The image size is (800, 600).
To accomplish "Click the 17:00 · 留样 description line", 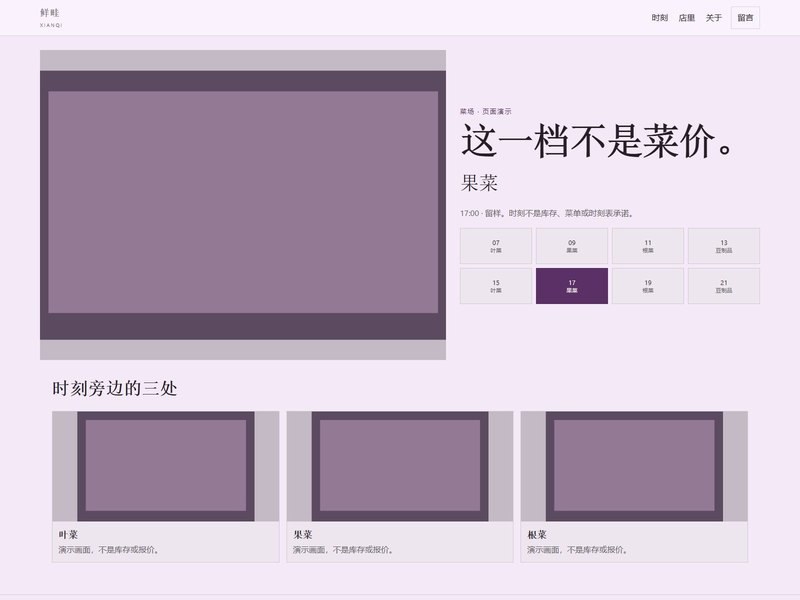I will click(x=547, y=213).
